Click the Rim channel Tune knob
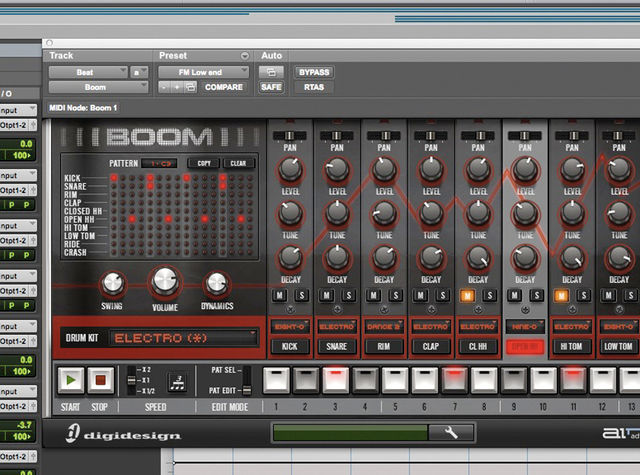Viewport: 640px width, 475px height. coord(384,213)
